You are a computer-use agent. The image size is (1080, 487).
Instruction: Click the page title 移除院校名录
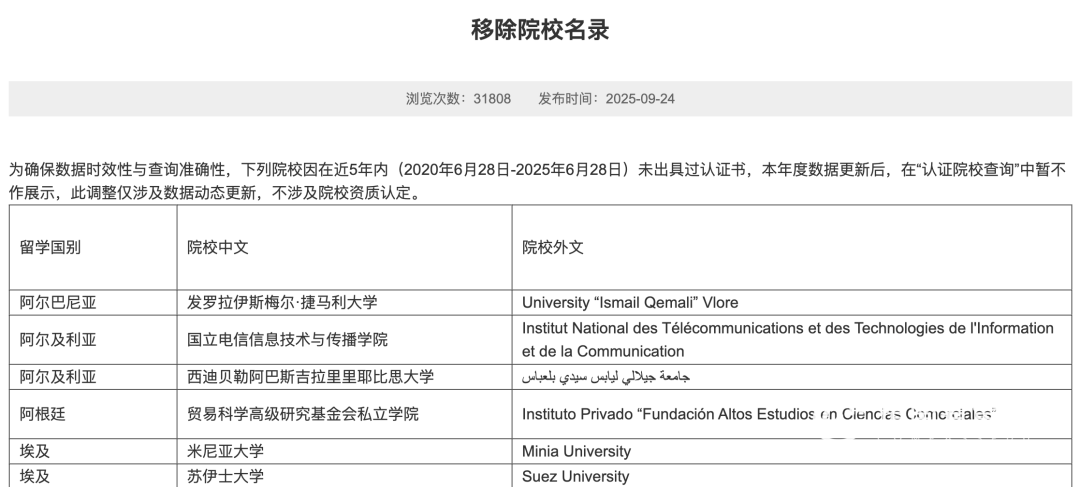coord(540,30)
